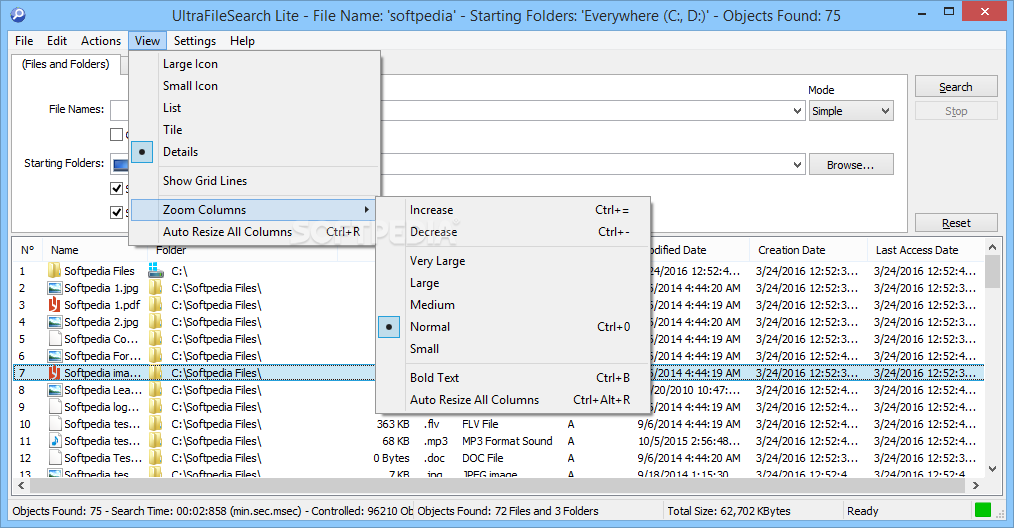The width and height of the screenshot is (1014, 528).
Task: Click the computer icon in Starting Folders field
Action: click(x=120, y=165)
